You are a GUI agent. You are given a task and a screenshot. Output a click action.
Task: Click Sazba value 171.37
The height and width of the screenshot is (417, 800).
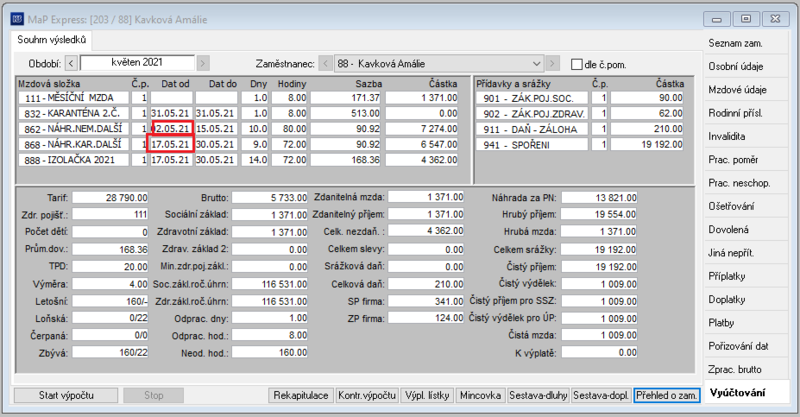coord(346,97)
